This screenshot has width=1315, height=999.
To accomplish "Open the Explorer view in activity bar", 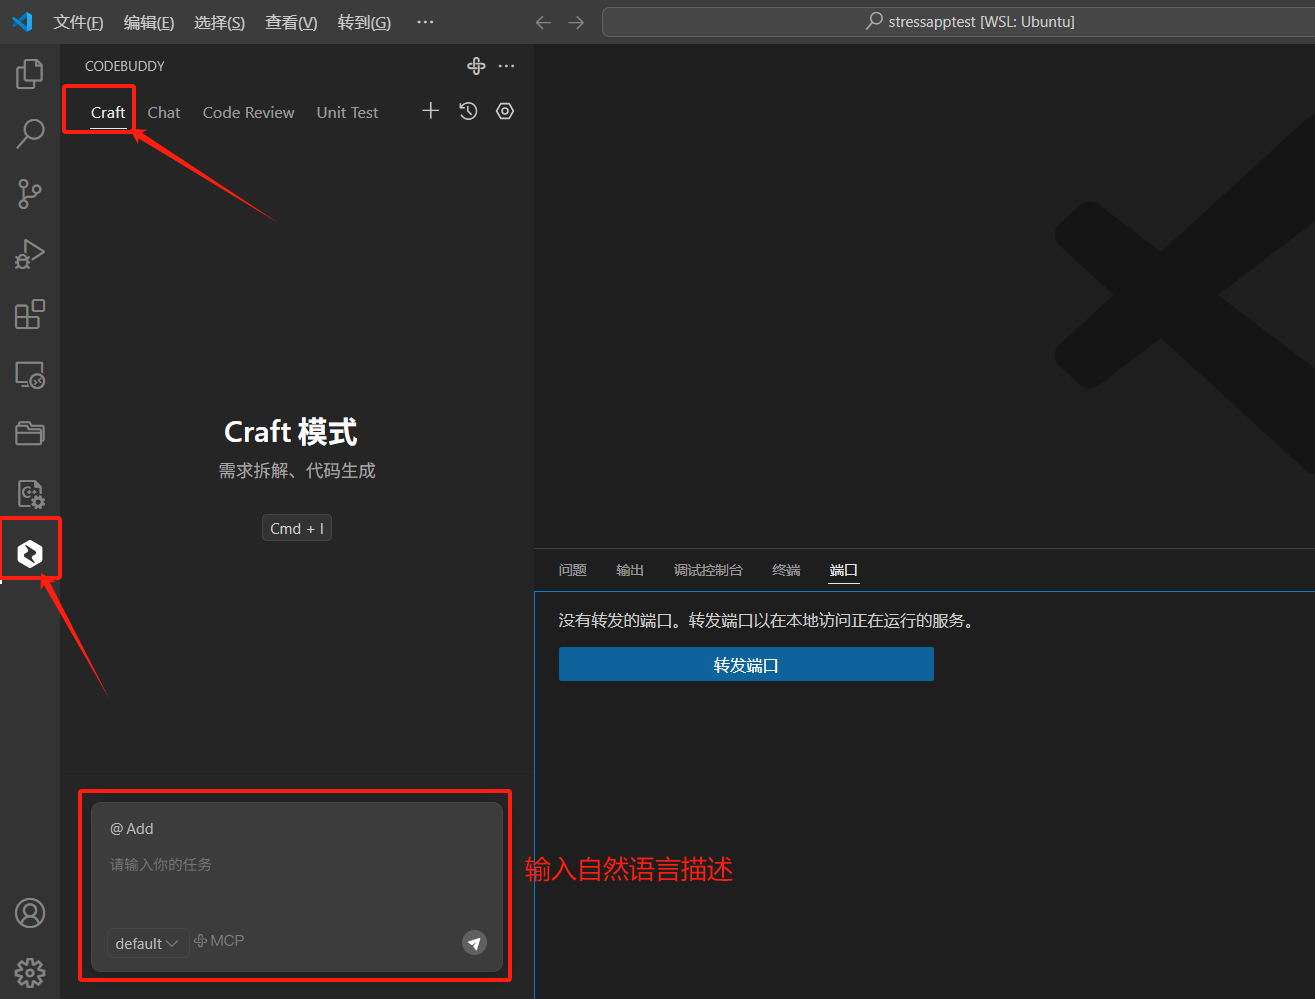I will pyautogui.click(x=30, y=73).
